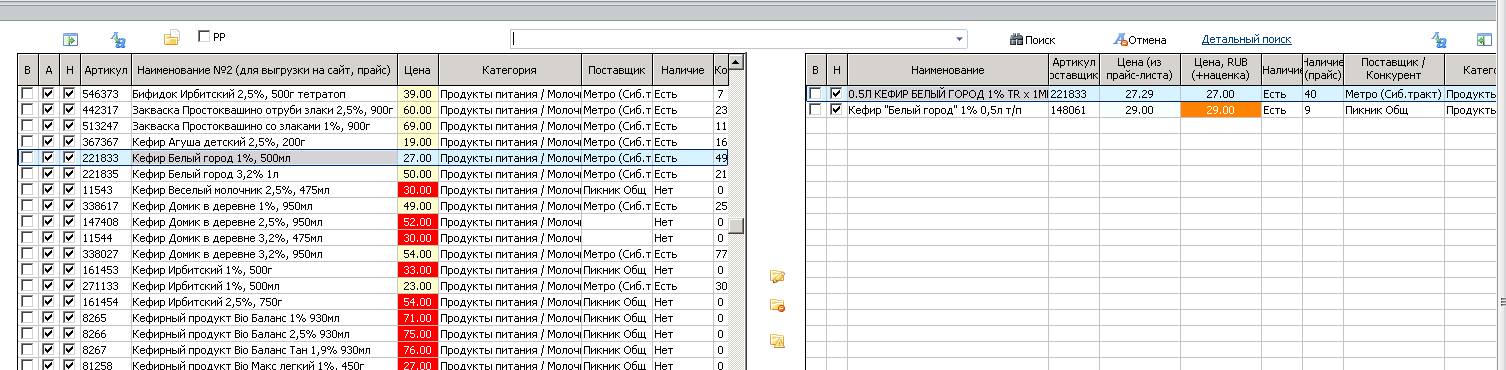Click the Артикул поставщика column header
Screen dimensions: 1506x370
tap(1074, 70)
